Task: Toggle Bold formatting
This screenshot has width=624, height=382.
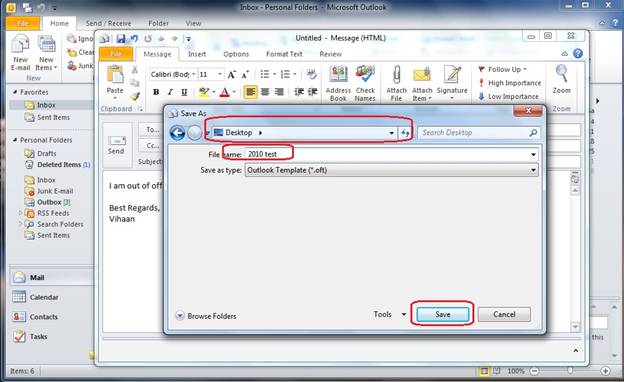Action: pyautogui.click(x=156, y=92)
